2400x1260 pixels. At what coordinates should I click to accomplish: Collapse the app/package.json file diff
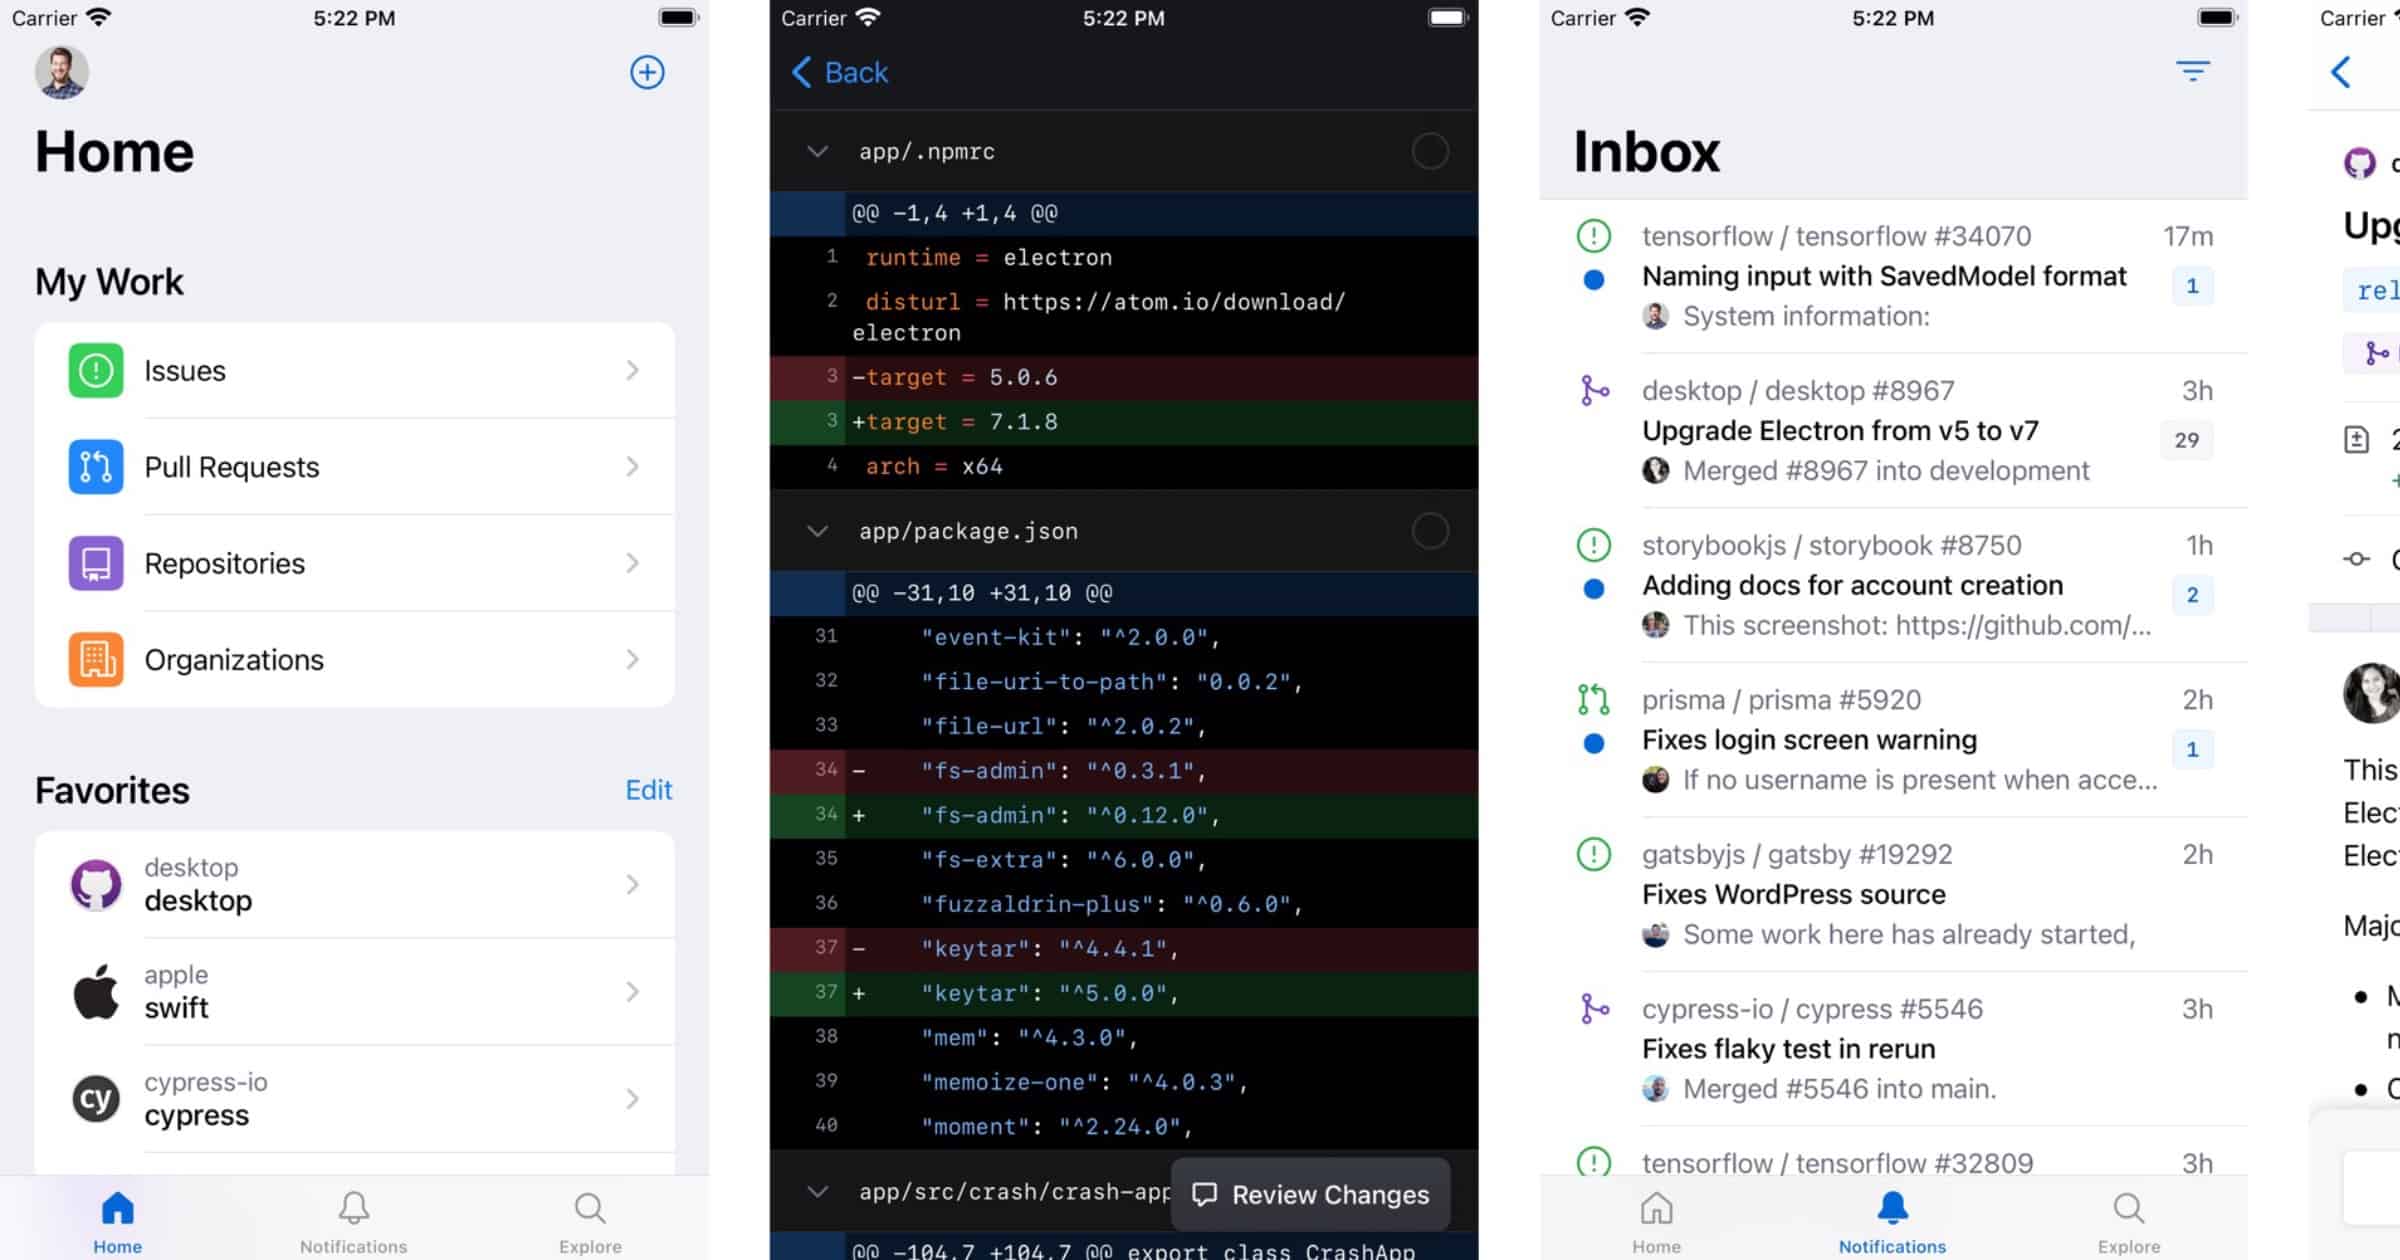pos(817,531)
